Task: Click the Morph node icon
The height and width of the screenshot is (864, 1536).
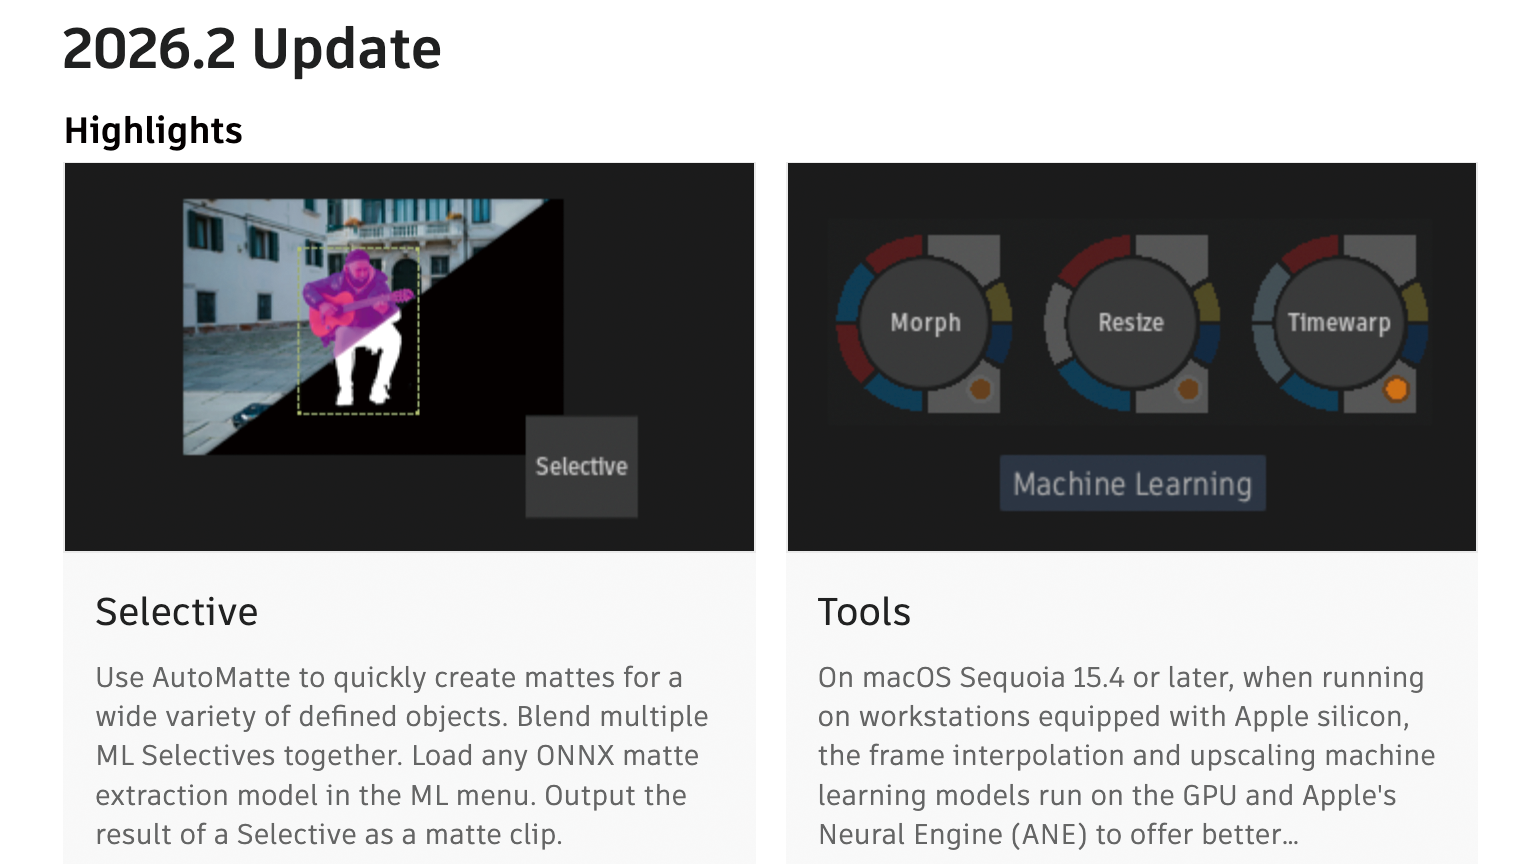Action: tap(924, 322)
